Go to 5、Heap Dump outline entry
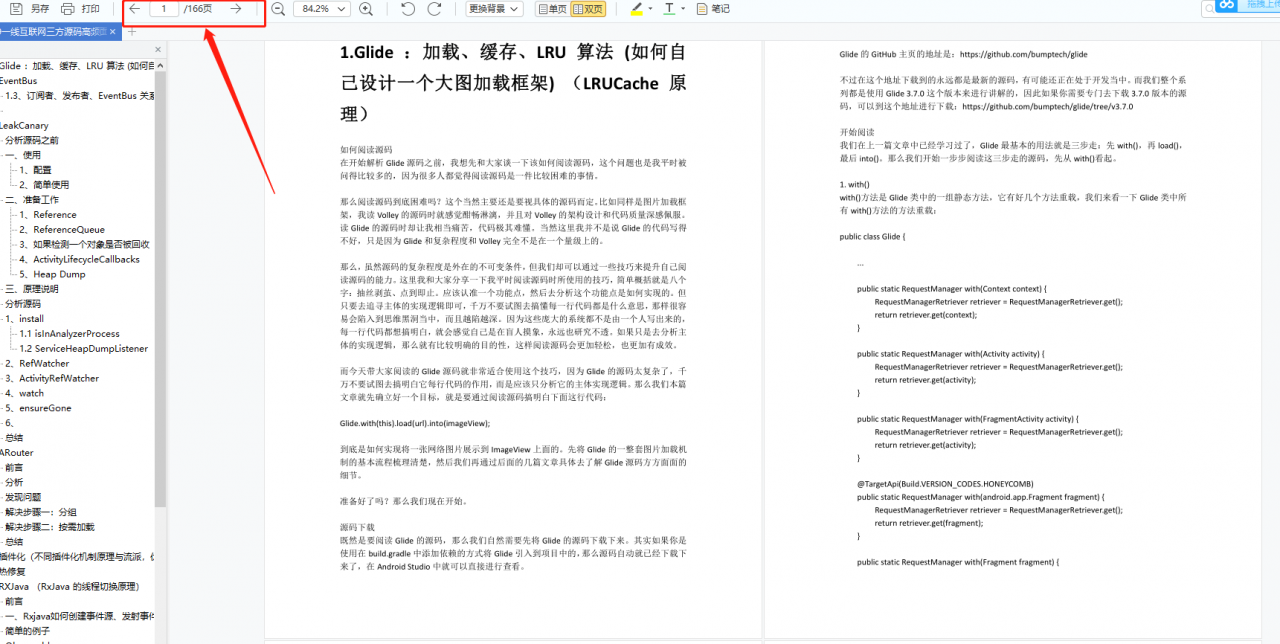The image size is (1280, 644). [x=52, y=274]
